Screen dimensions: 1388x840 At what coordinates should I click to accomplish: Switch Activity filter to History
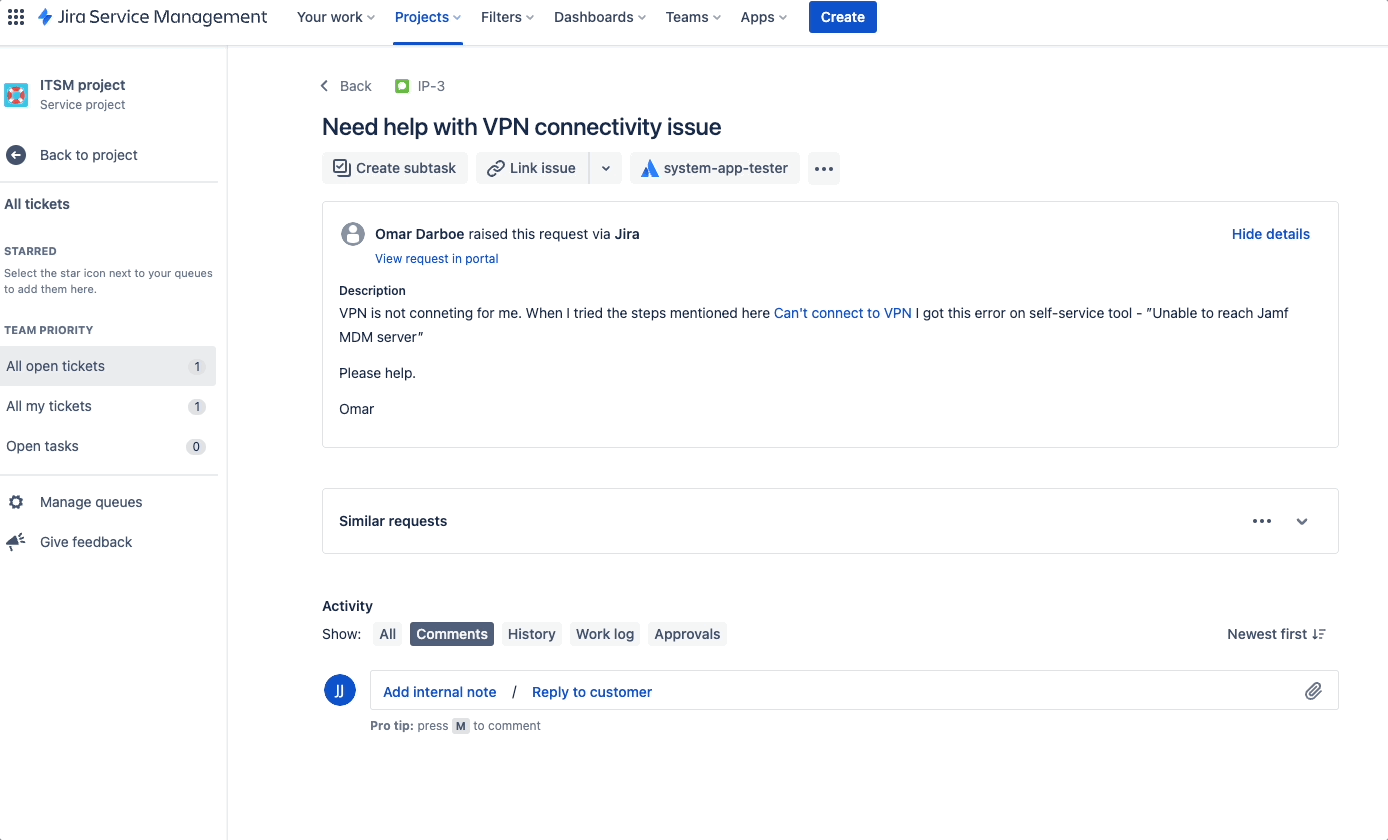click(x=531, y=633)
